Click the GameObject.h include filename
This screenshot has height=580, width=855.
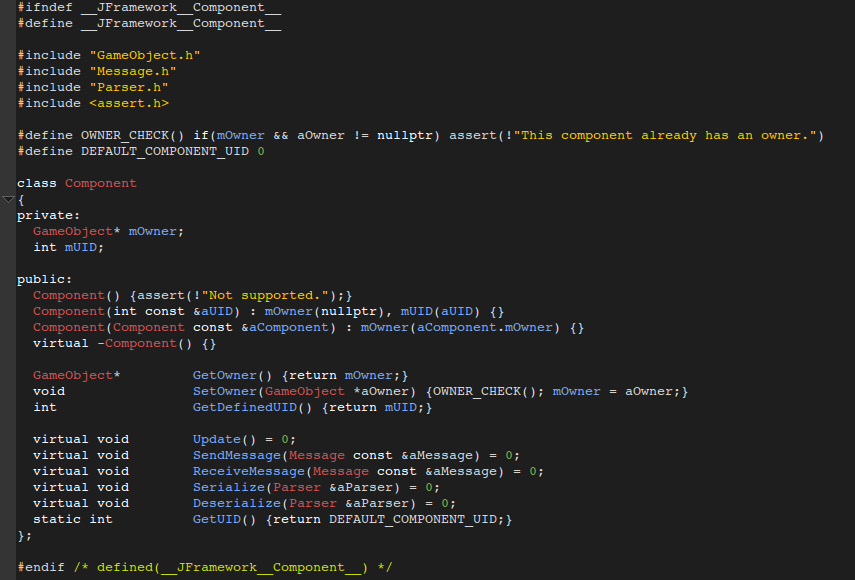145,55
